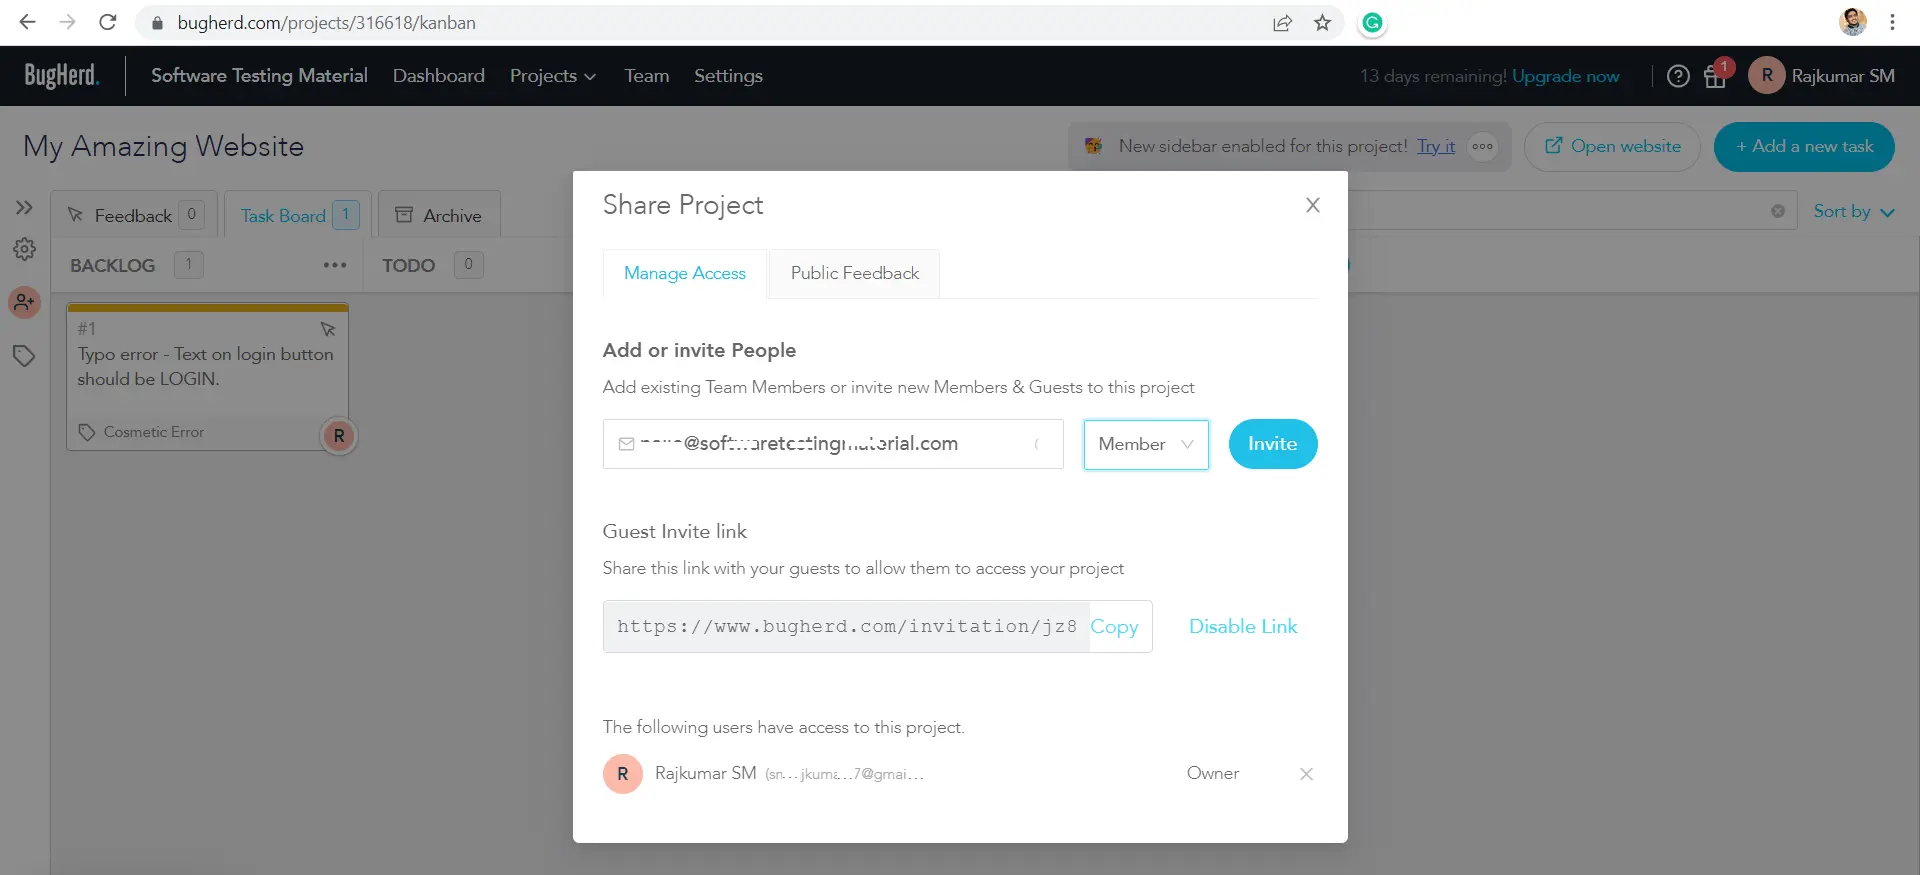Click the share page icon in the address bar

coord(1282,23)
